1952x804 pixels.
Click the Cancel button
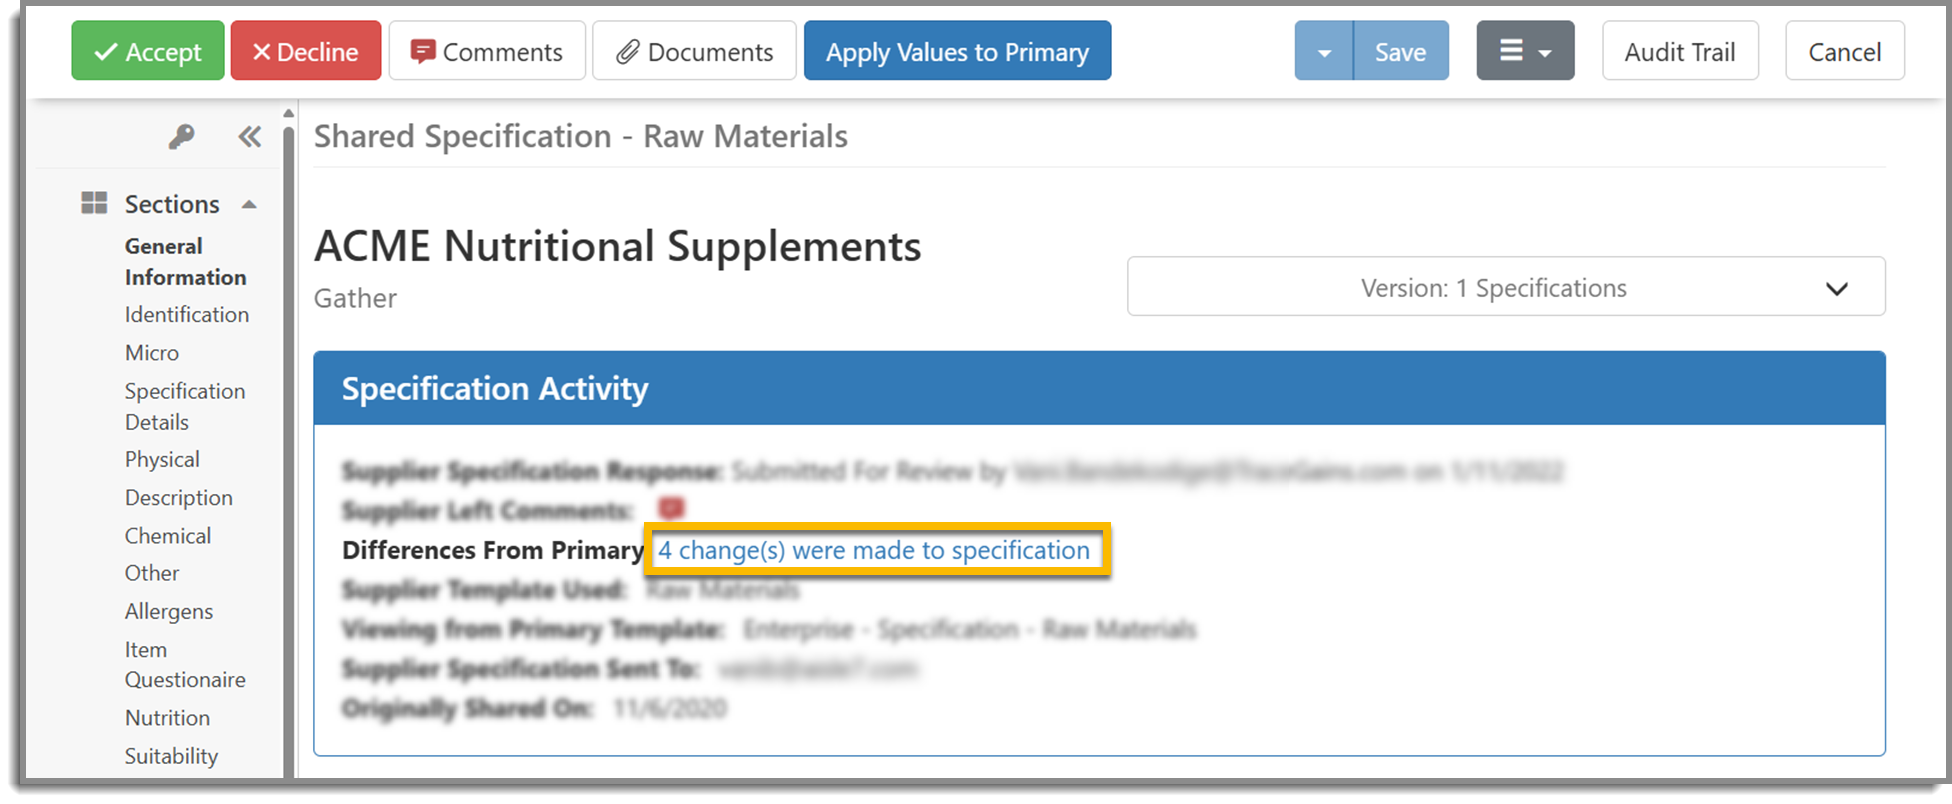tap(1845, 51)
